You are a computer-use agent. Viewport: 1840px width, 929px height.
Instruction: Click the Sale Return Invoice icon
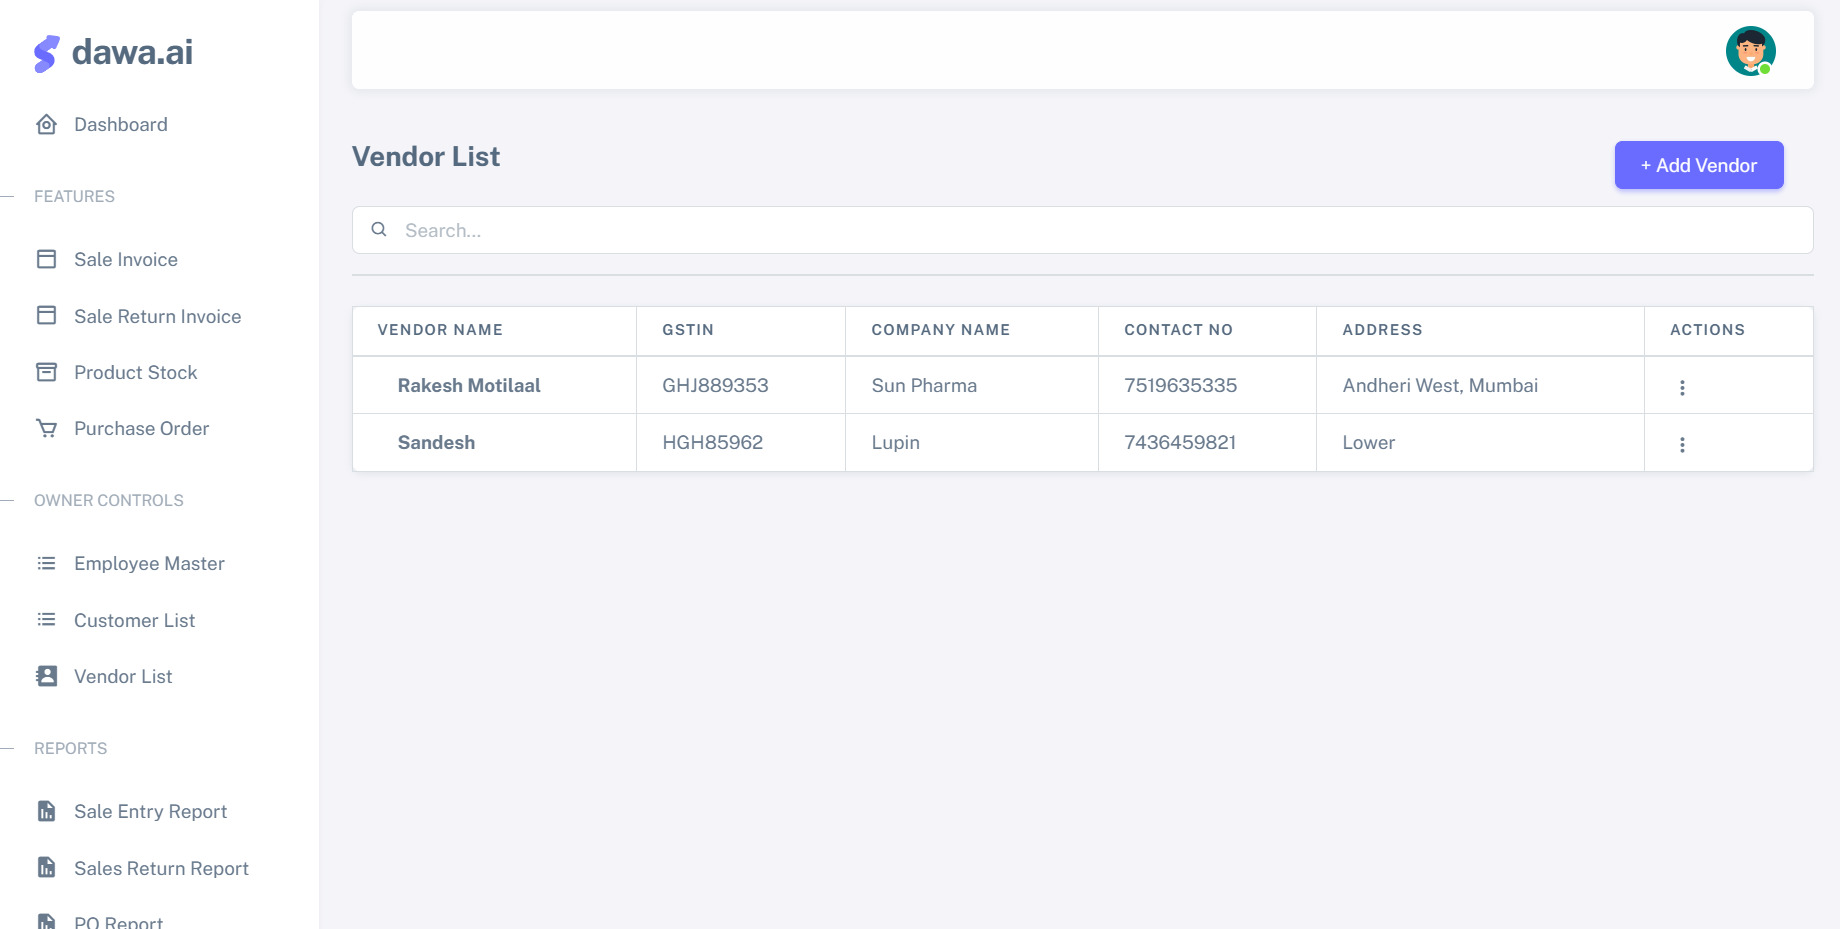point(46,315)
